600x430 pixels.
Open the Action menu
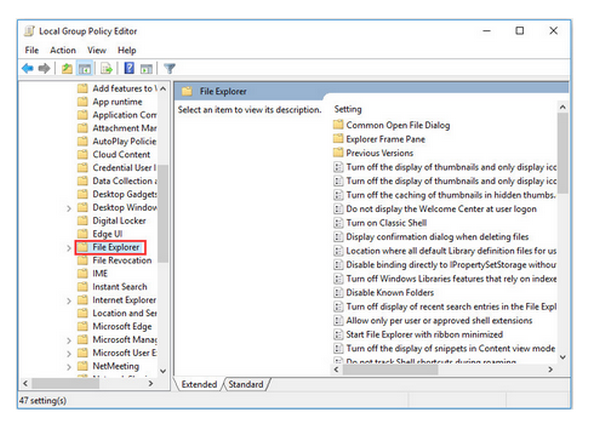[62, 50]
